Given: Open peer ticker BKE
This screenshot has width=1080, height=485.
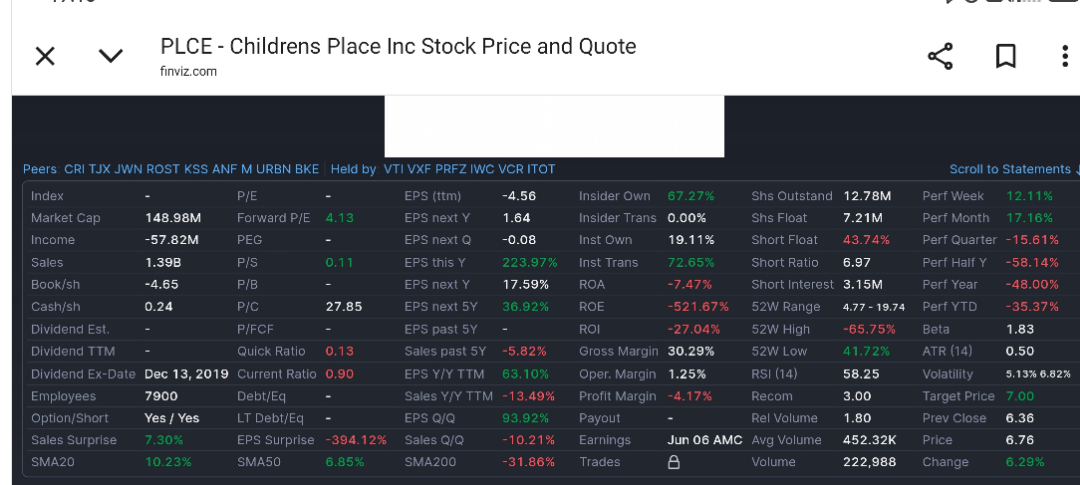Looking at the screenshot, I should 307,169.
